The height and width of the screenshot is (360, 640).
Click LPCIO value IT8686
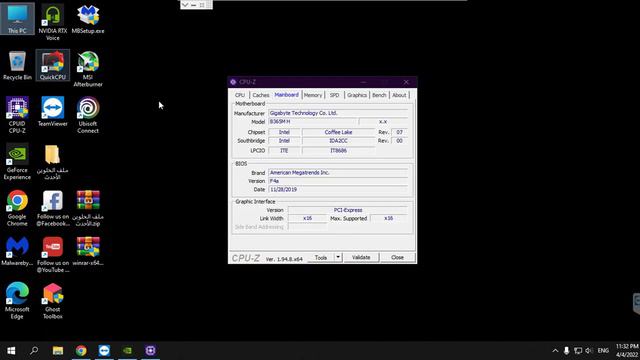click(x=338, y=151)
